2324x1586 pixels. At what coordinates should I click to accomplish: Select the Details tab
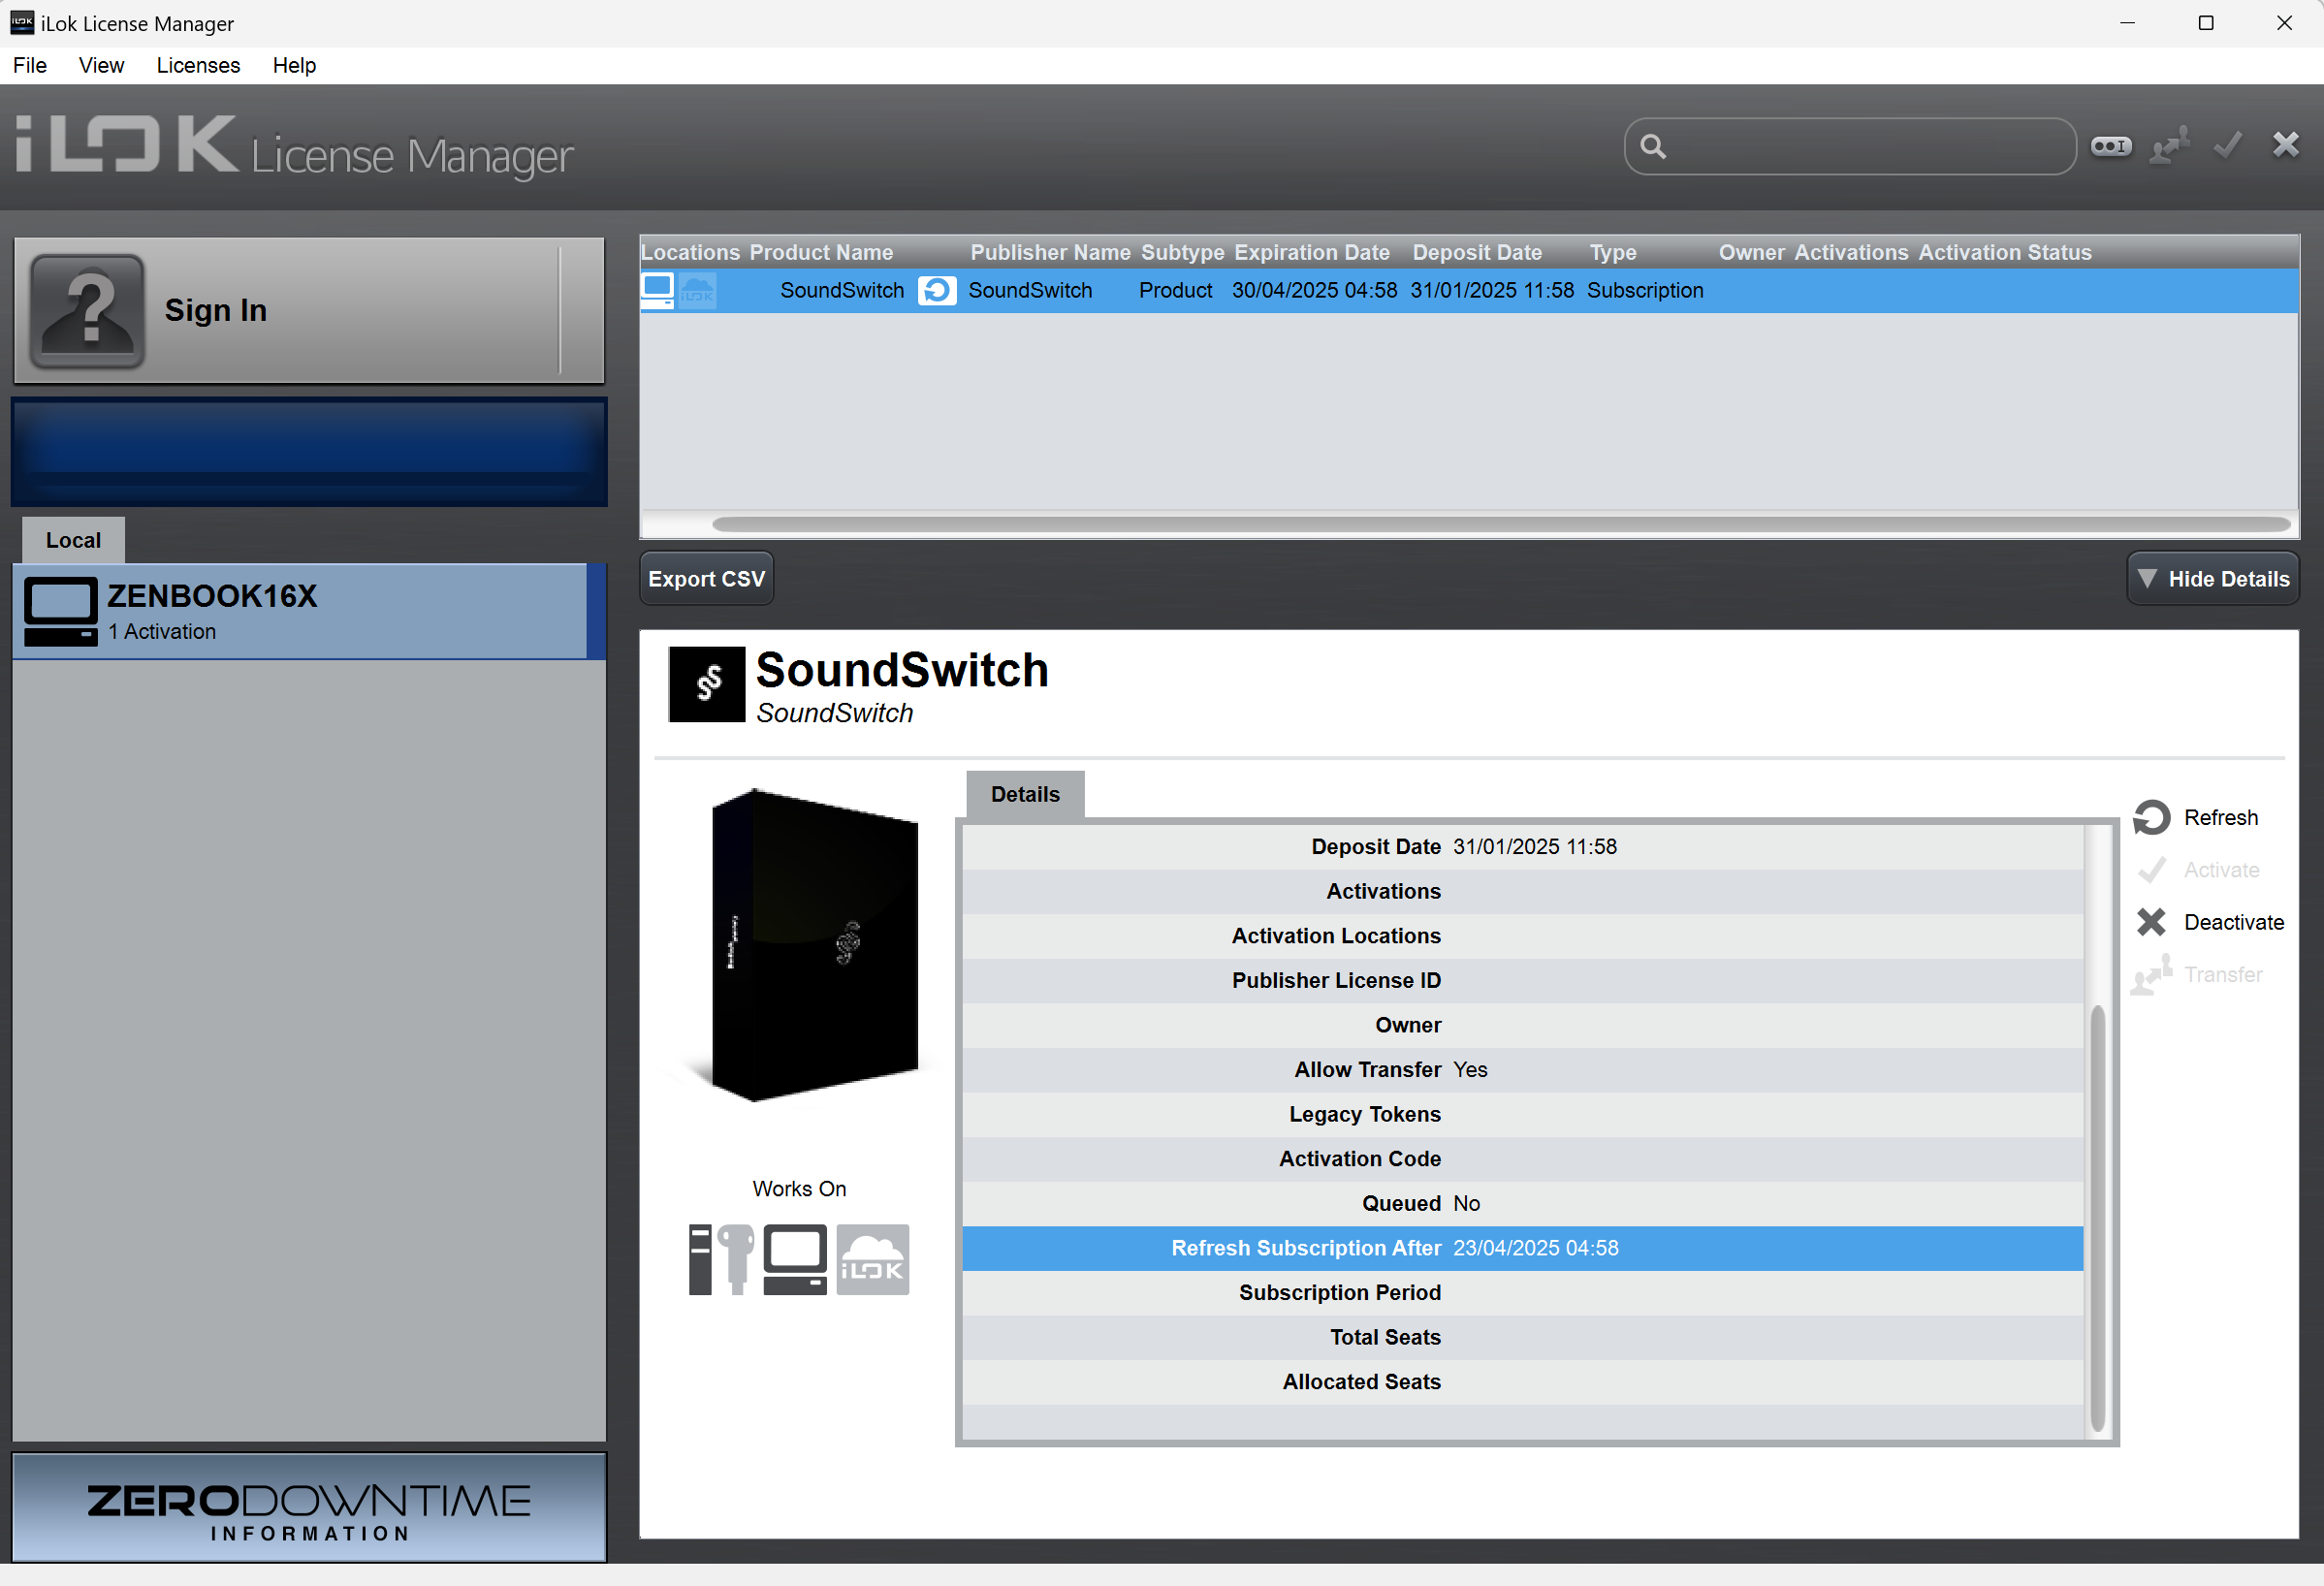click(1025, 795)
